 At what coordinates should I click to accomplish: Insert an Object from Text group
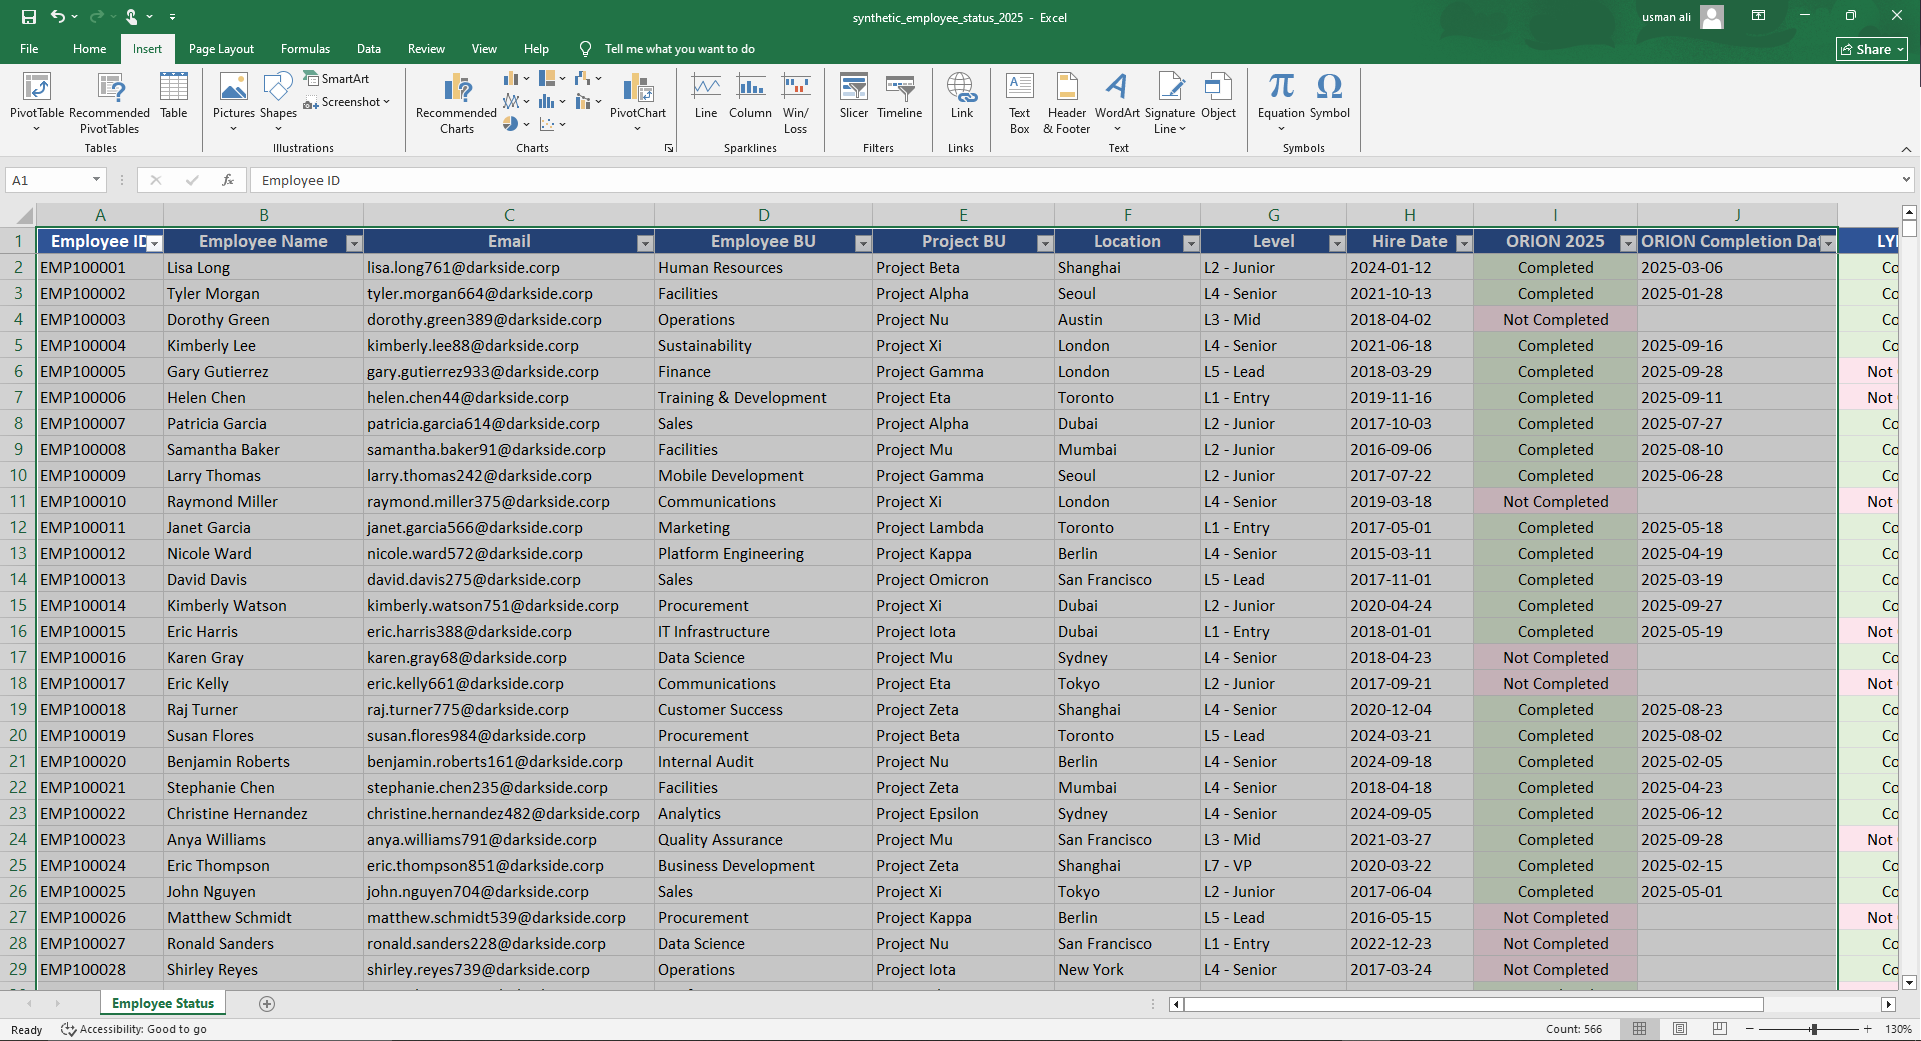(x=1218, y=96)
